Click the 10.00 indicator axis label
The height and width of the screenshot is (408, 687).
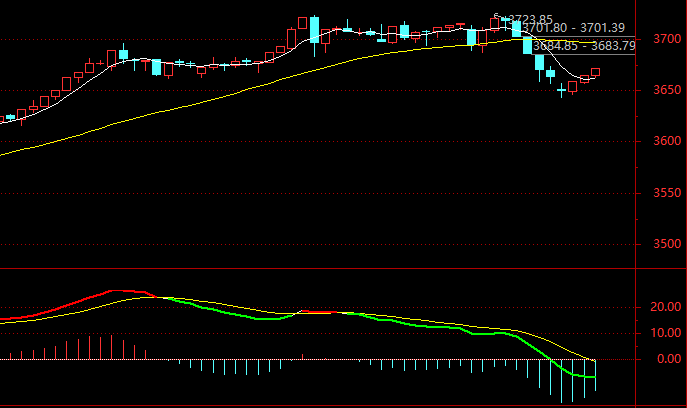[x=663, y=333]
